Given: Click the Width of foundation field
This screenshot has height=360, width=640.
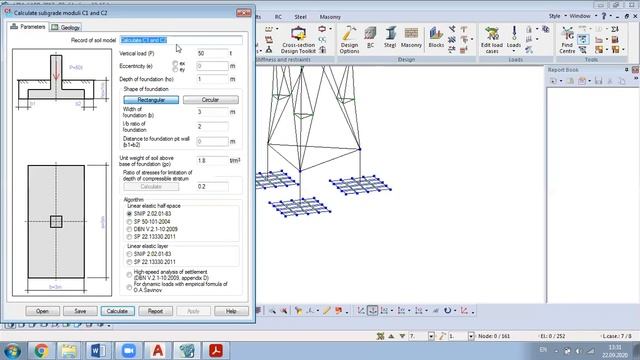Looking at the screenshot, I should click(212, 112).
